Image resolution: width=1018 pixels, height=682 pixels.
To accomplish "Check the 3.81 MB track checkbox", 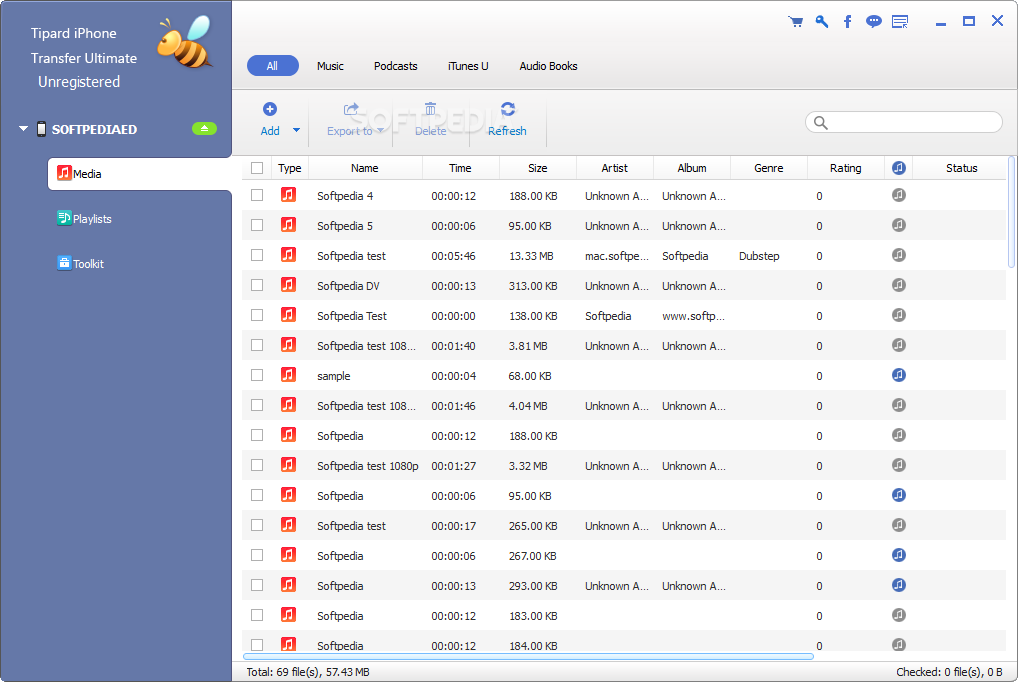I will click(257, 345).
